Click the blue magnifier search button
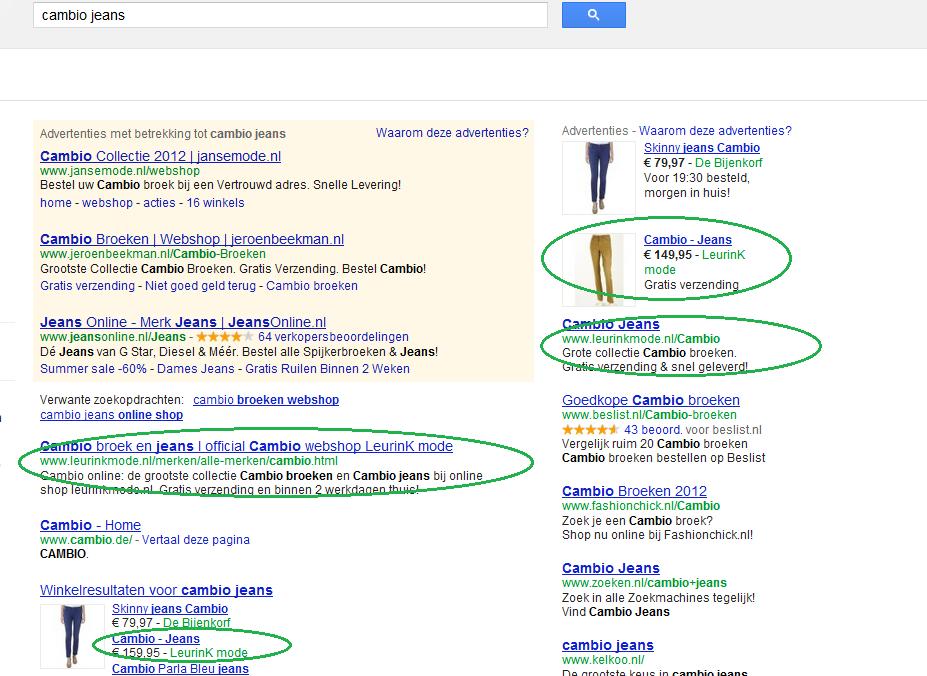The image size is (927, 676). (593, 15)
